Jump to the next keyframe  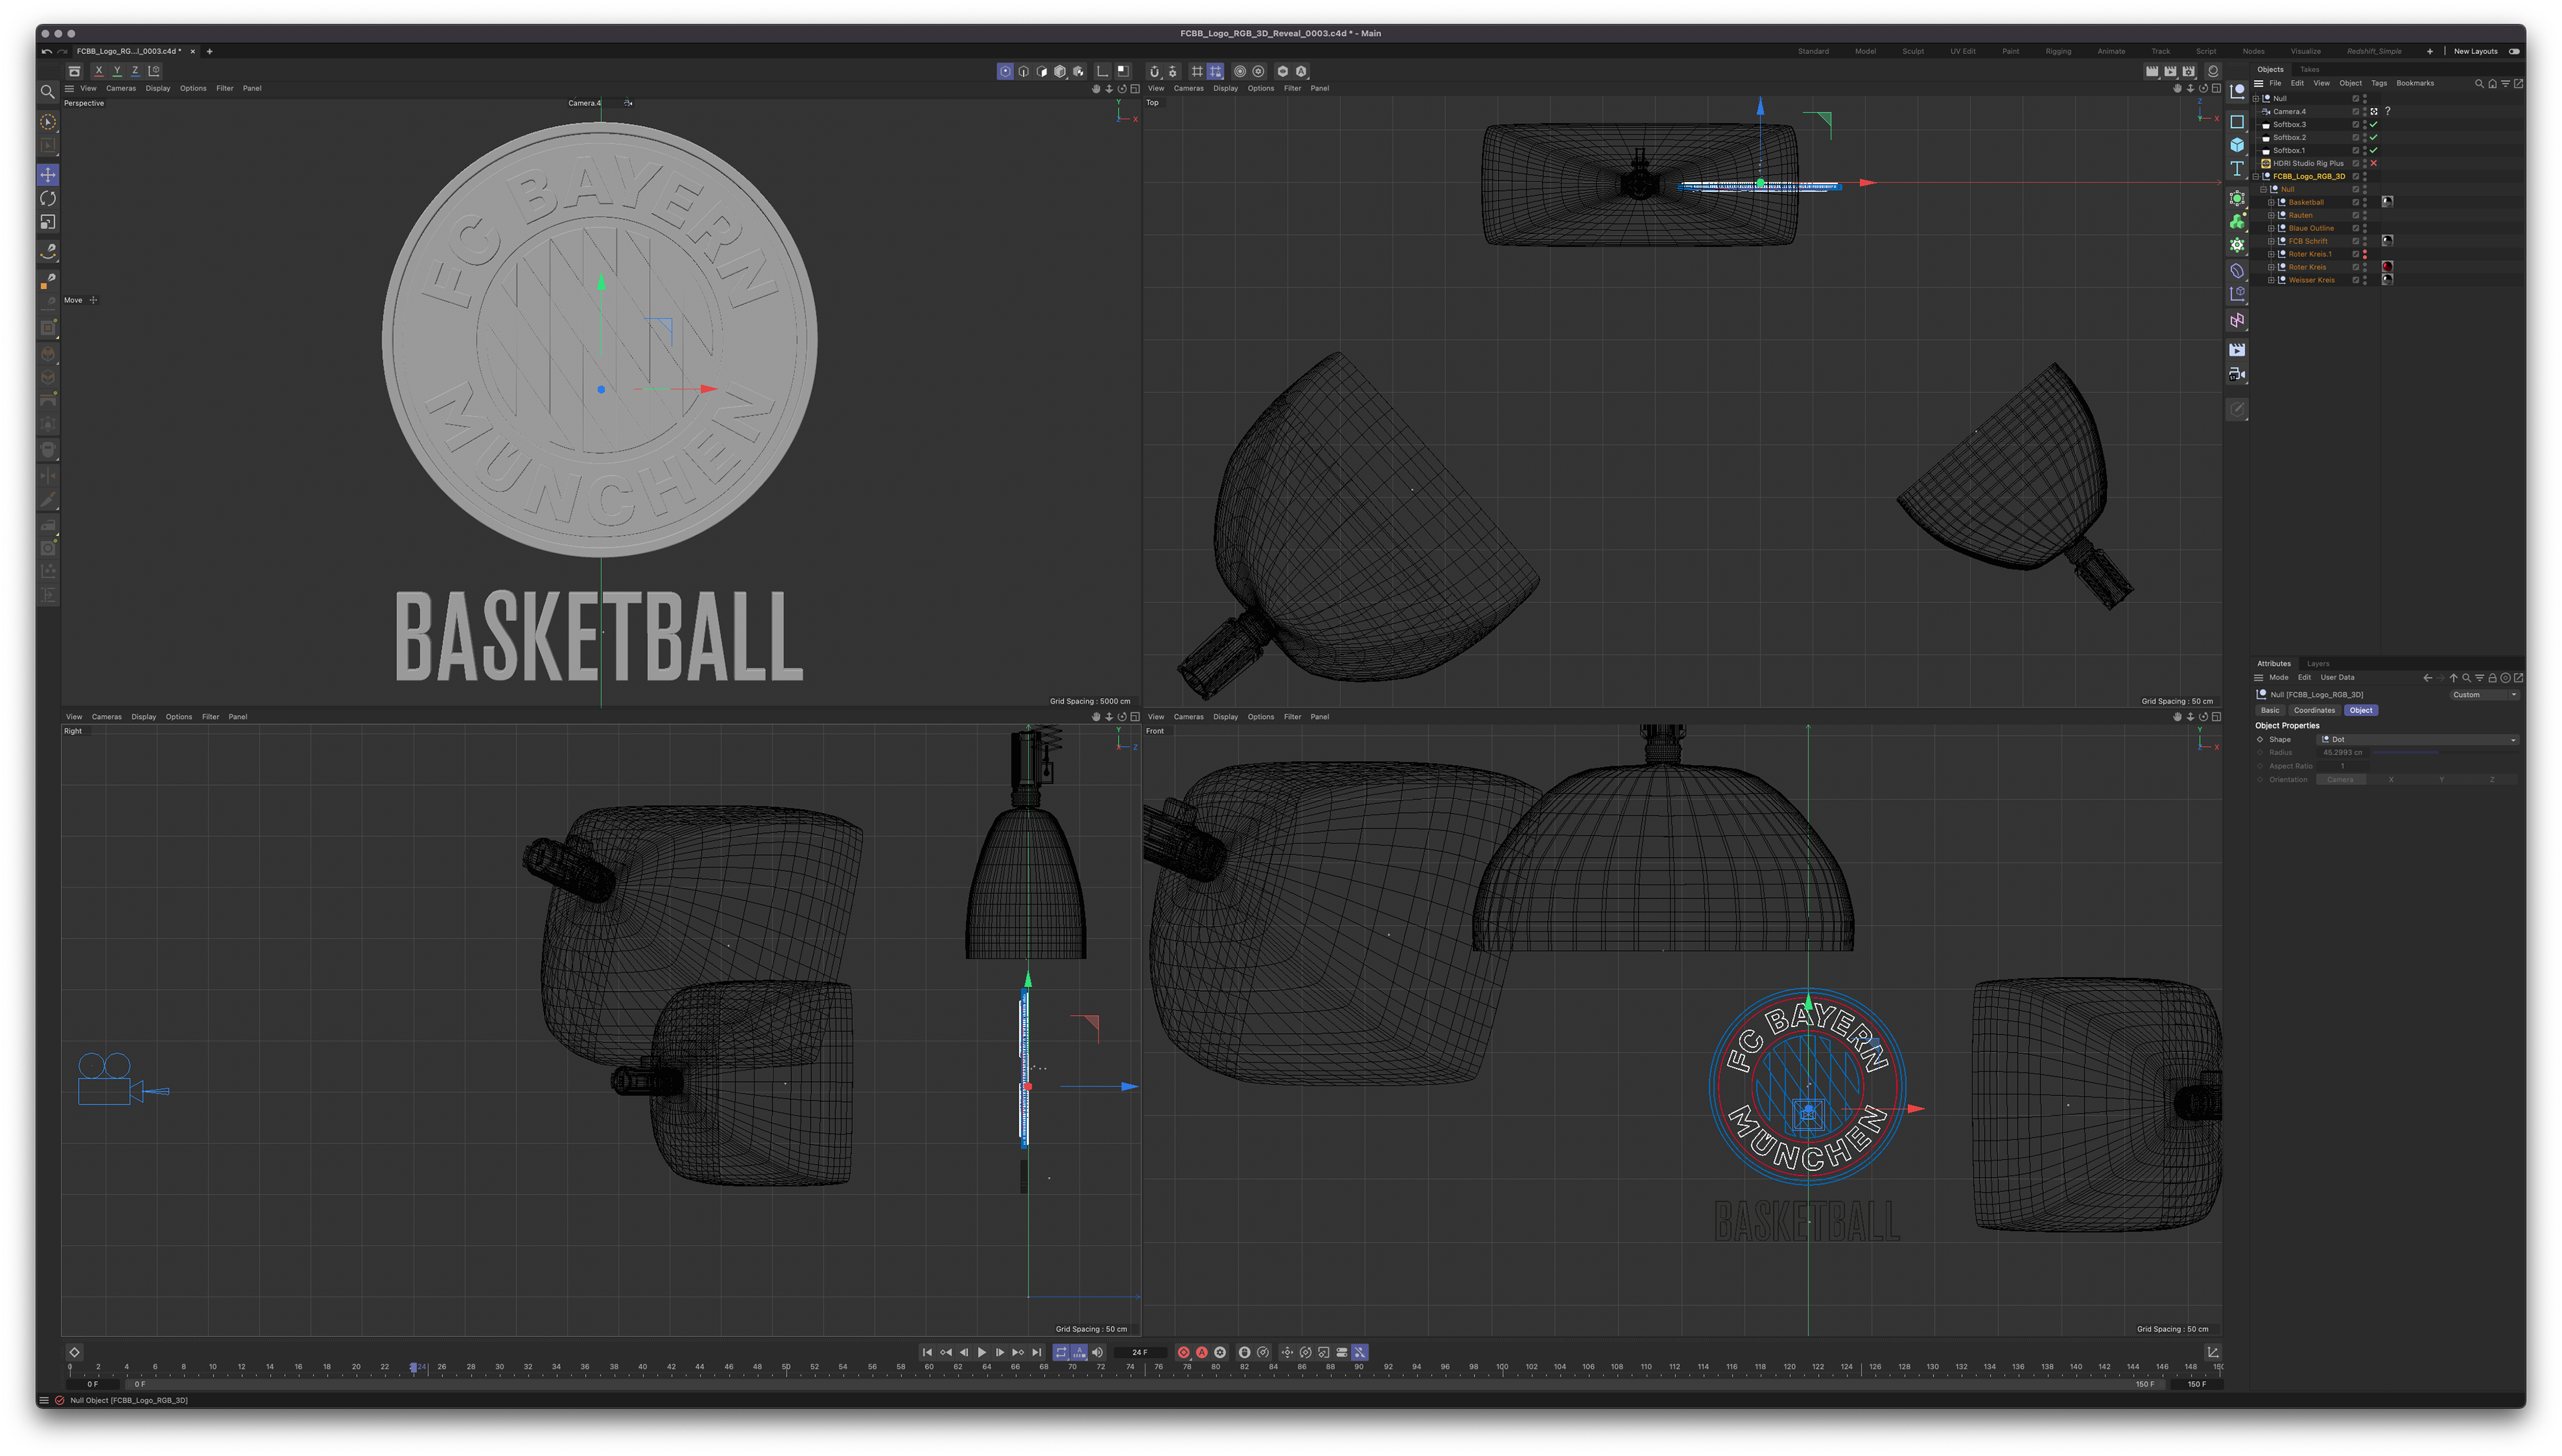click(x=1018, y=1352)
